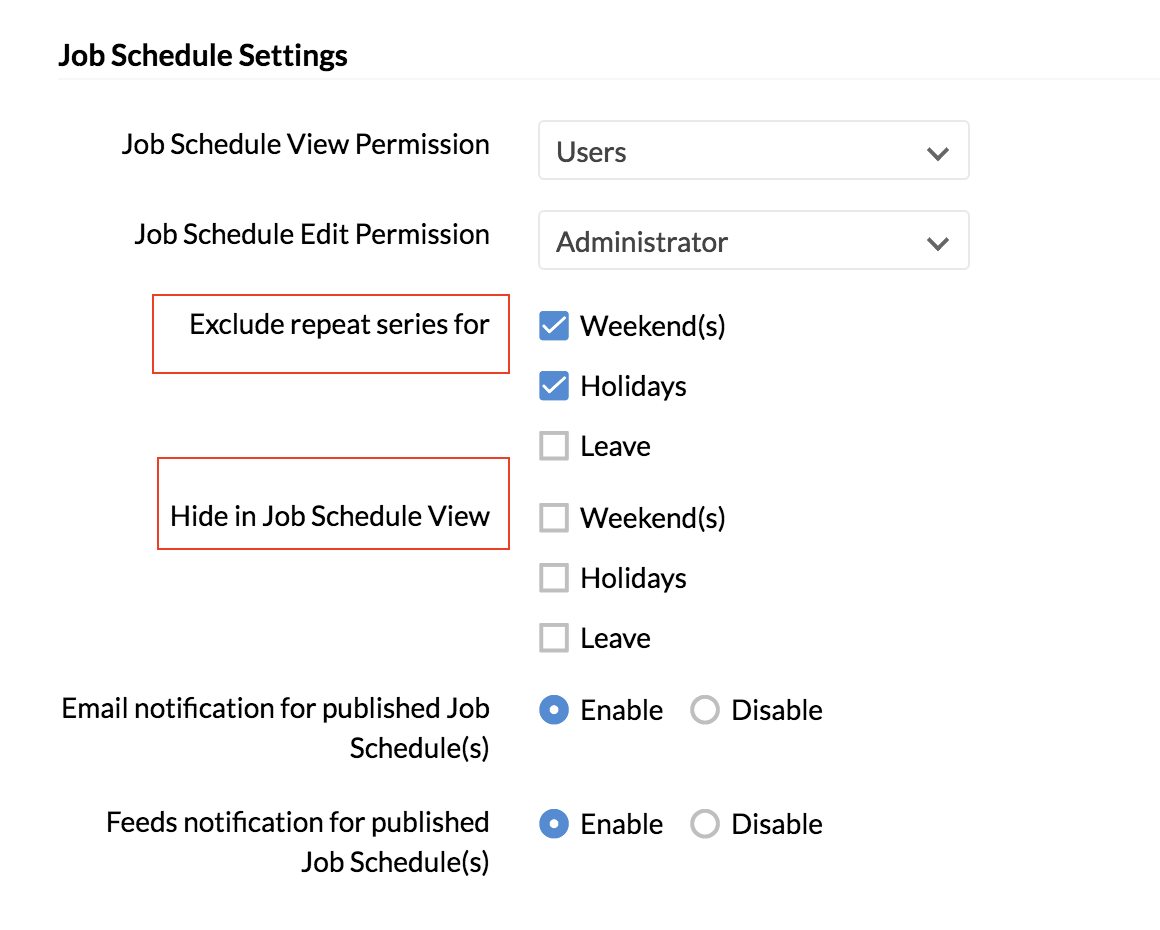Click chevron arrow beside Users
Viewport: 1160px width, 930px height.
[937, 154]
